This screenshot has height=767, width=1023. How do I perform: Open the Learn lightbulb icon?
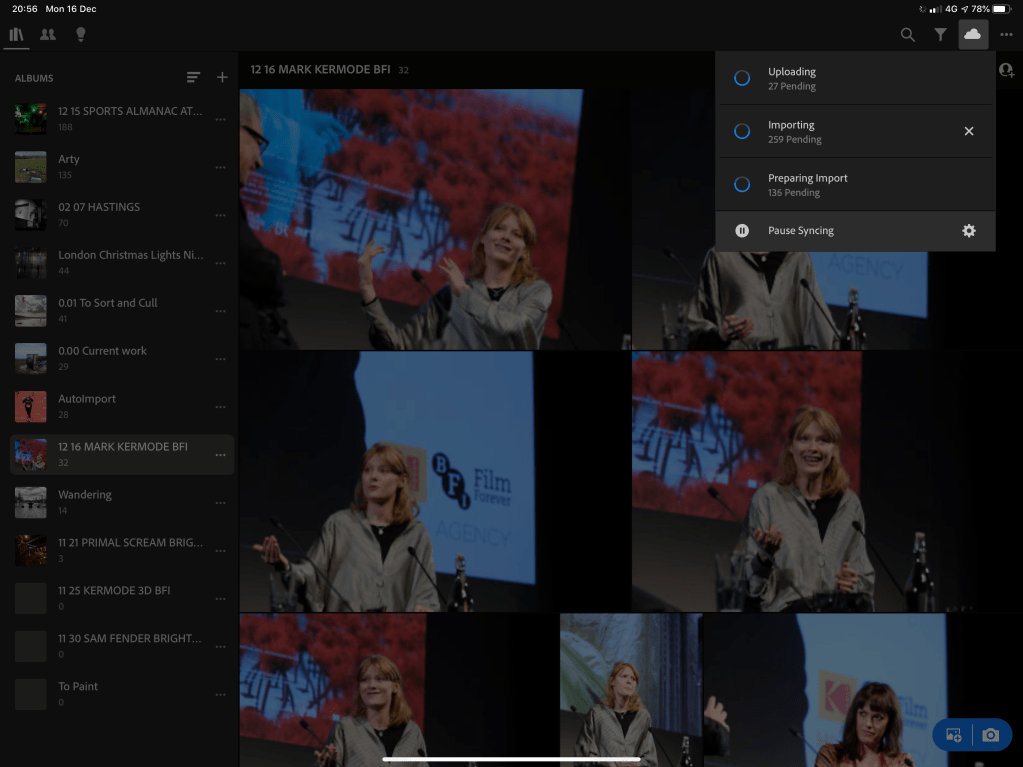(x=80, y=34)
